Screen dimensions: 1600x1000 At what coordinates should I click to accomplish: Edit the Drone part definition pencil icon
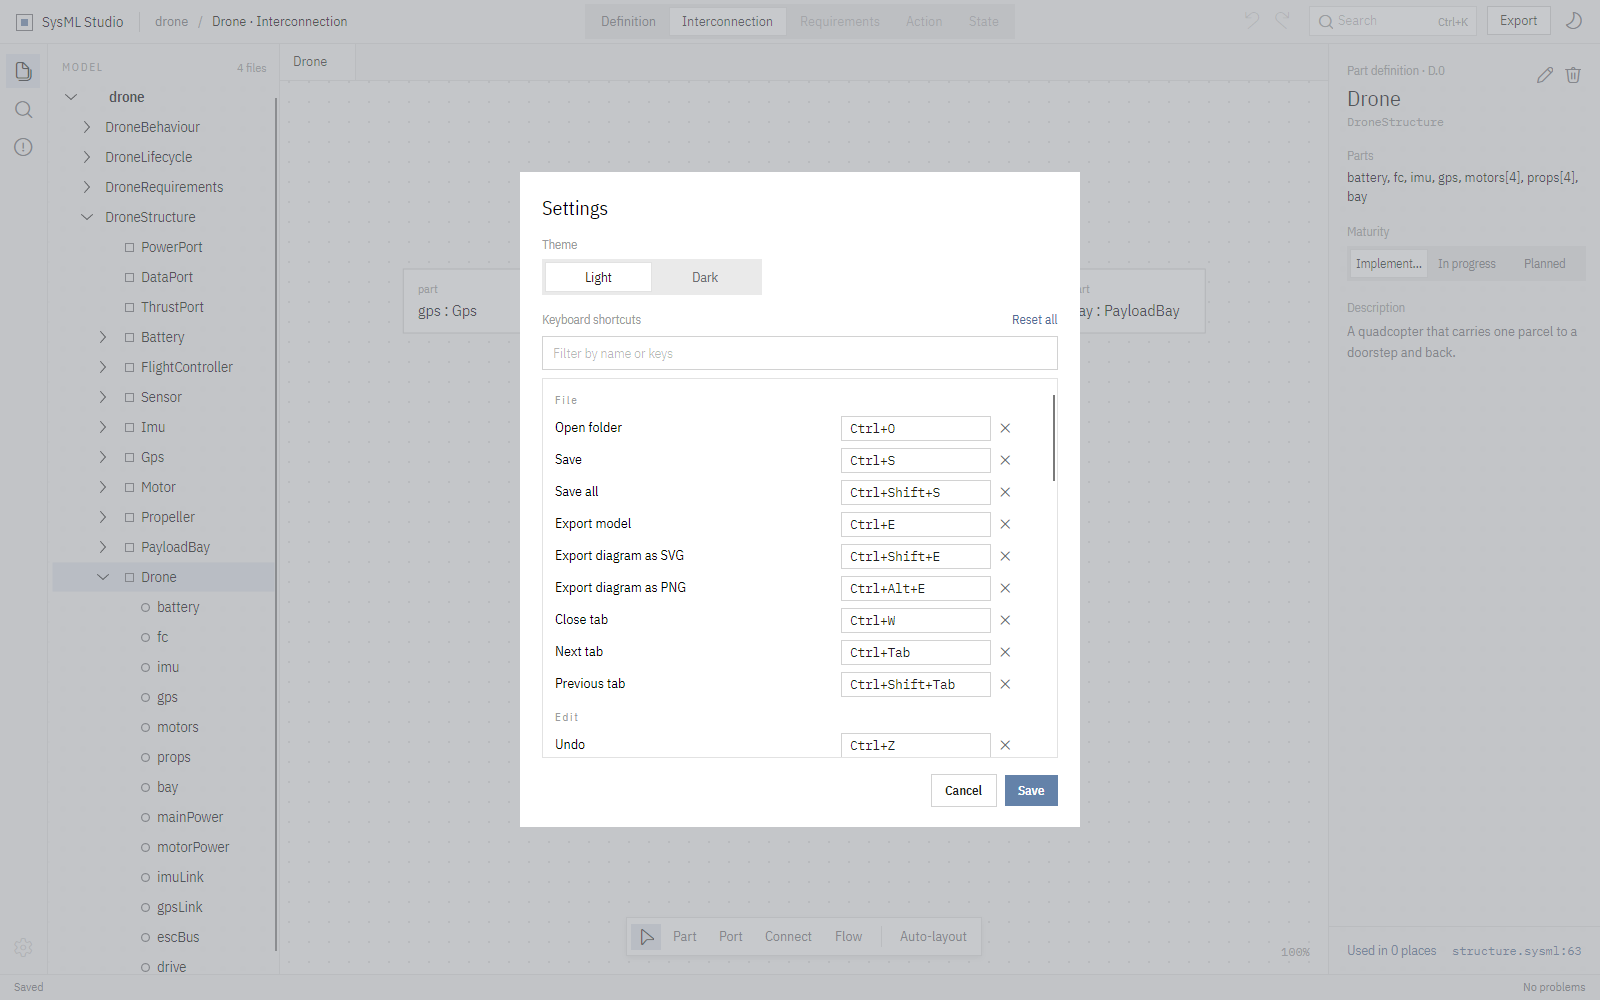click(x=1545, y=75)
